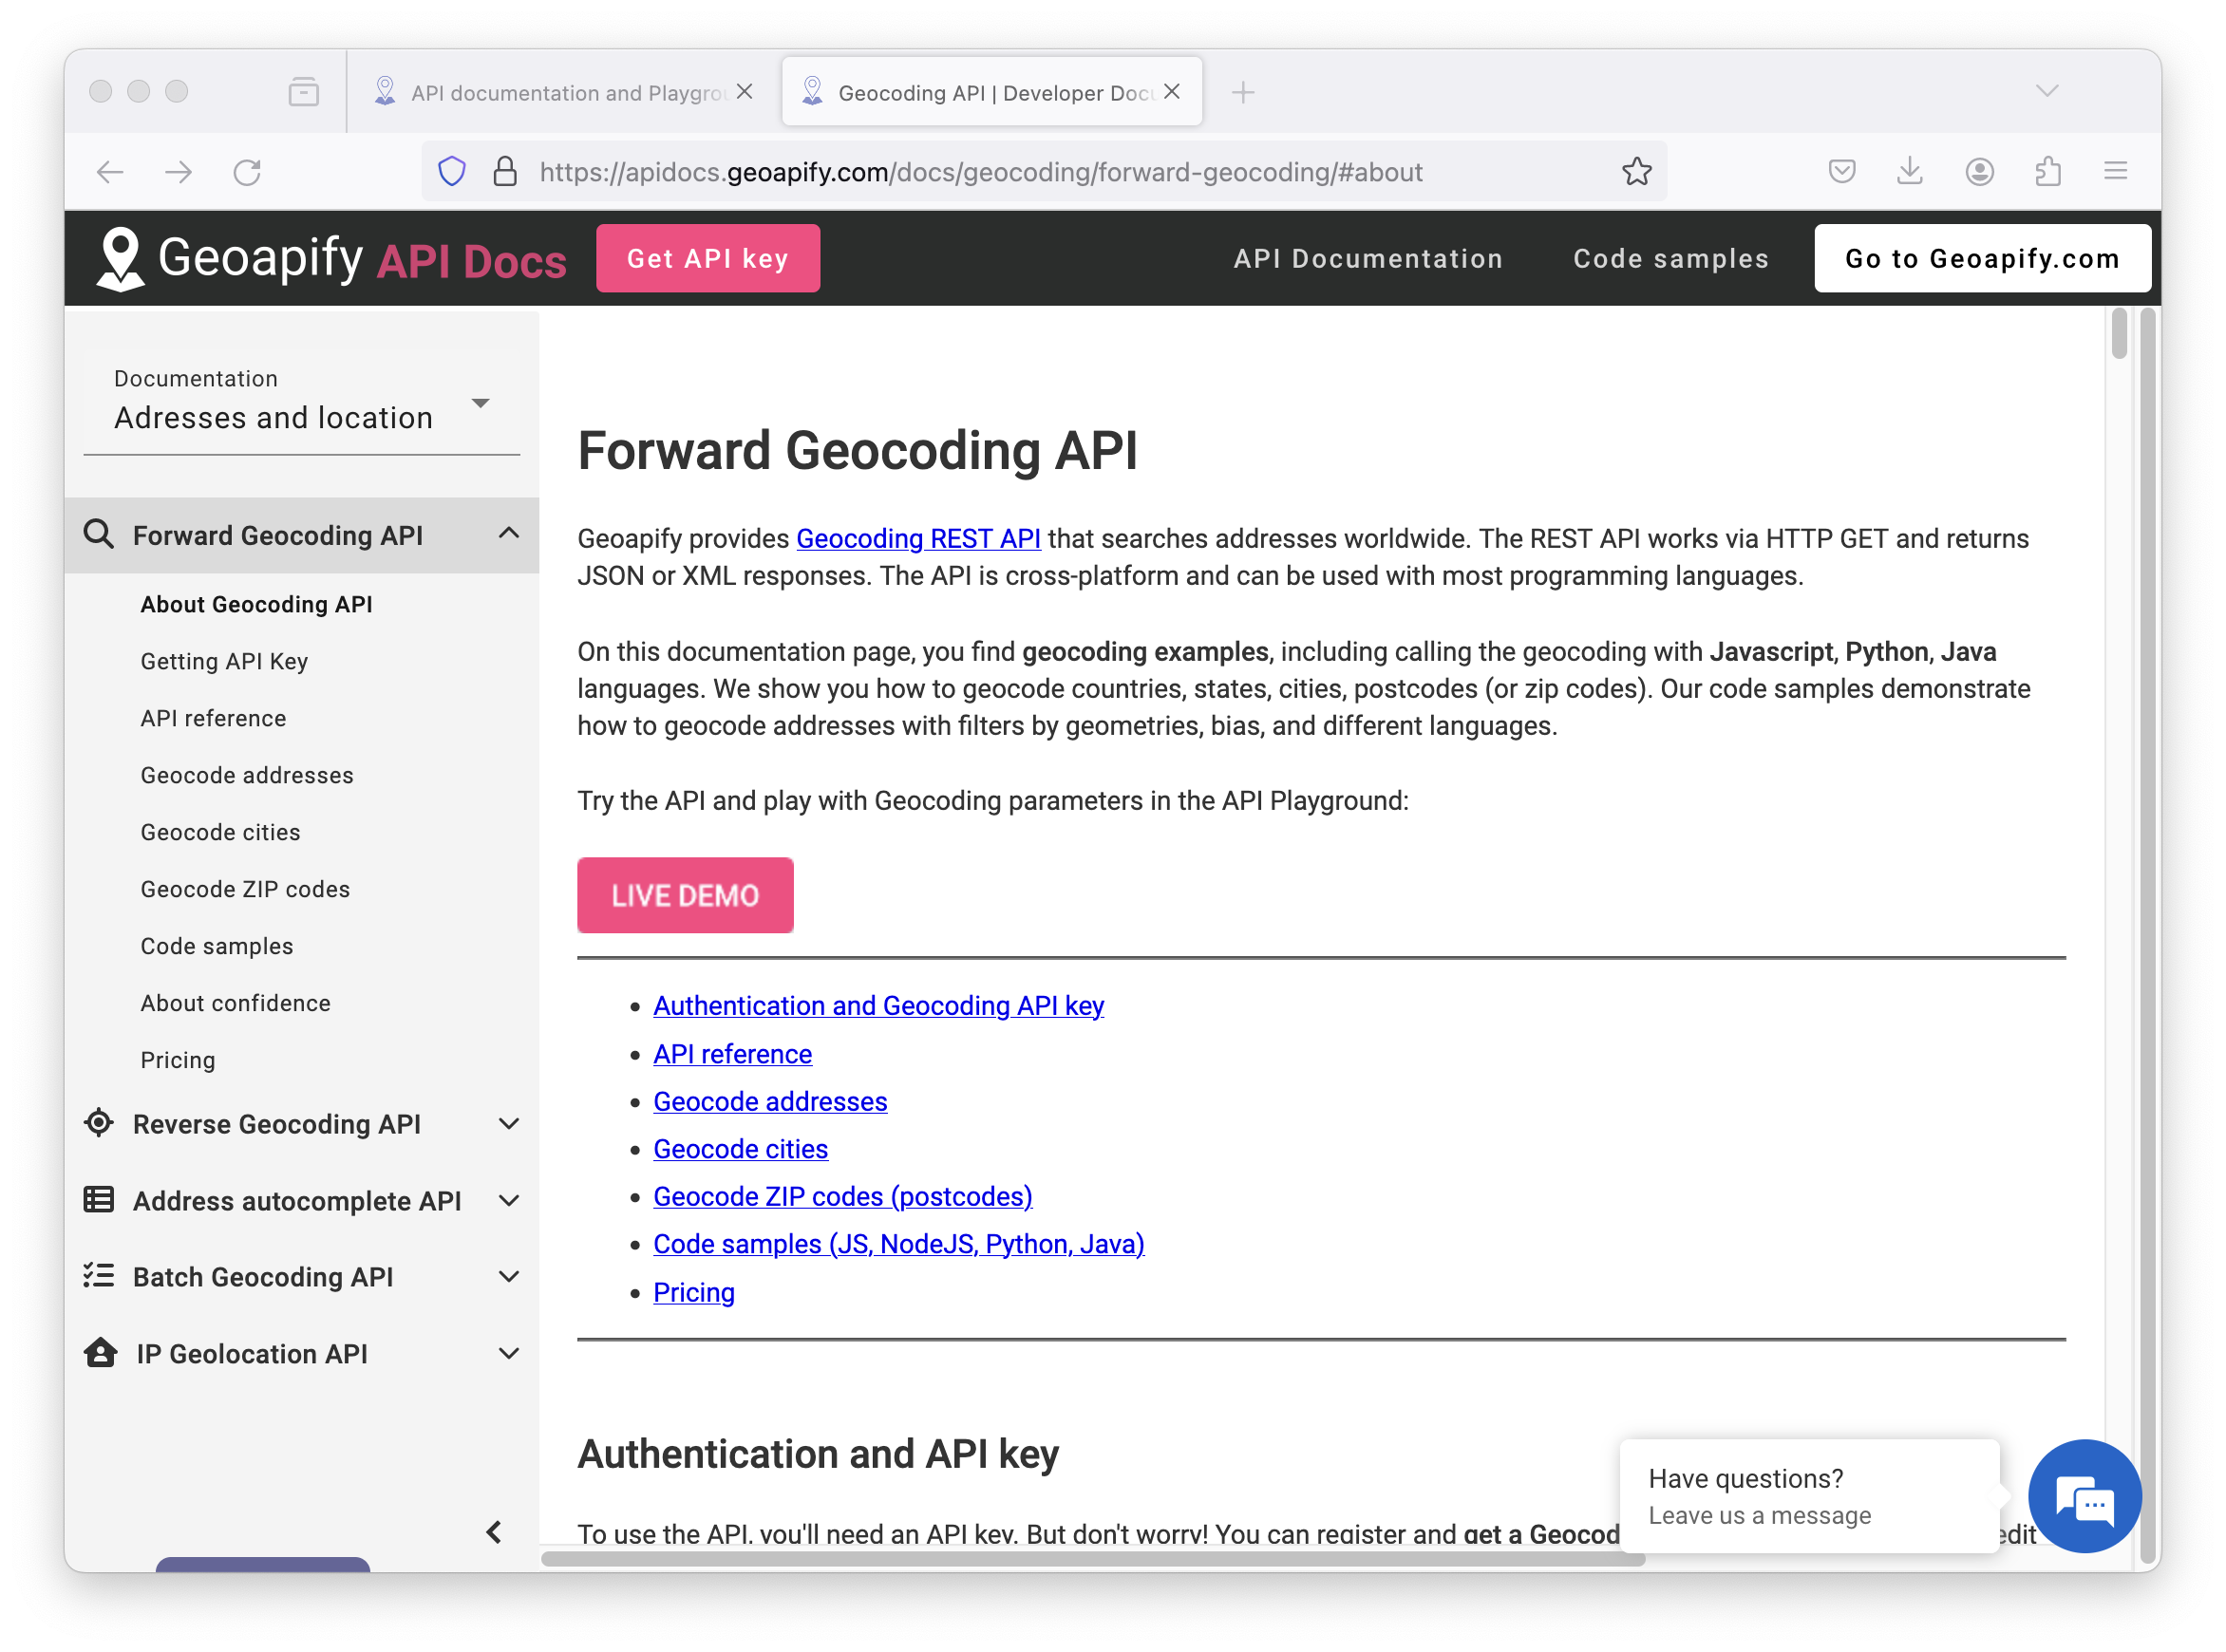Go back using browser back arrow
Image resolution: width=2226 pixels, height=1652 pixels.
tap(110, 172)
